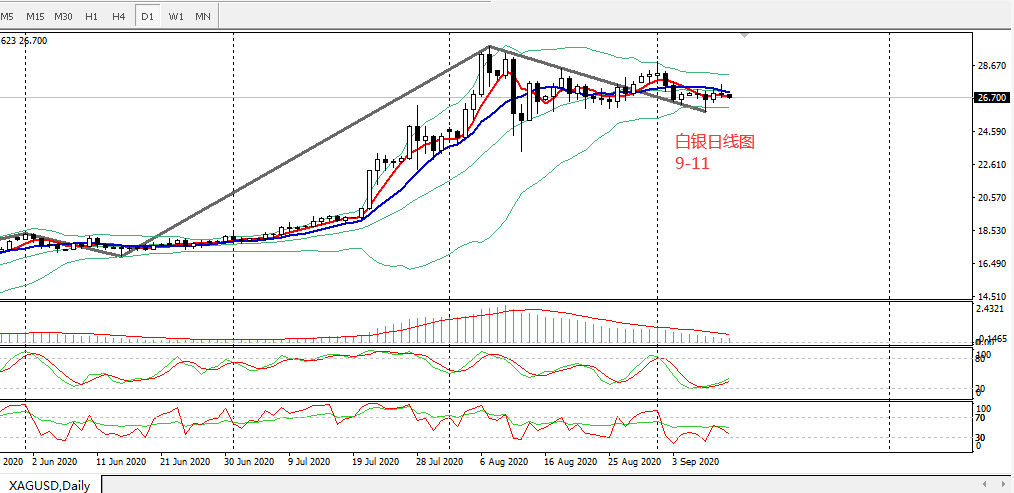Click the 25 Aug 2020 date label
The width and height of the screenshot is (1014, 493).
click(x=634, y=462)
